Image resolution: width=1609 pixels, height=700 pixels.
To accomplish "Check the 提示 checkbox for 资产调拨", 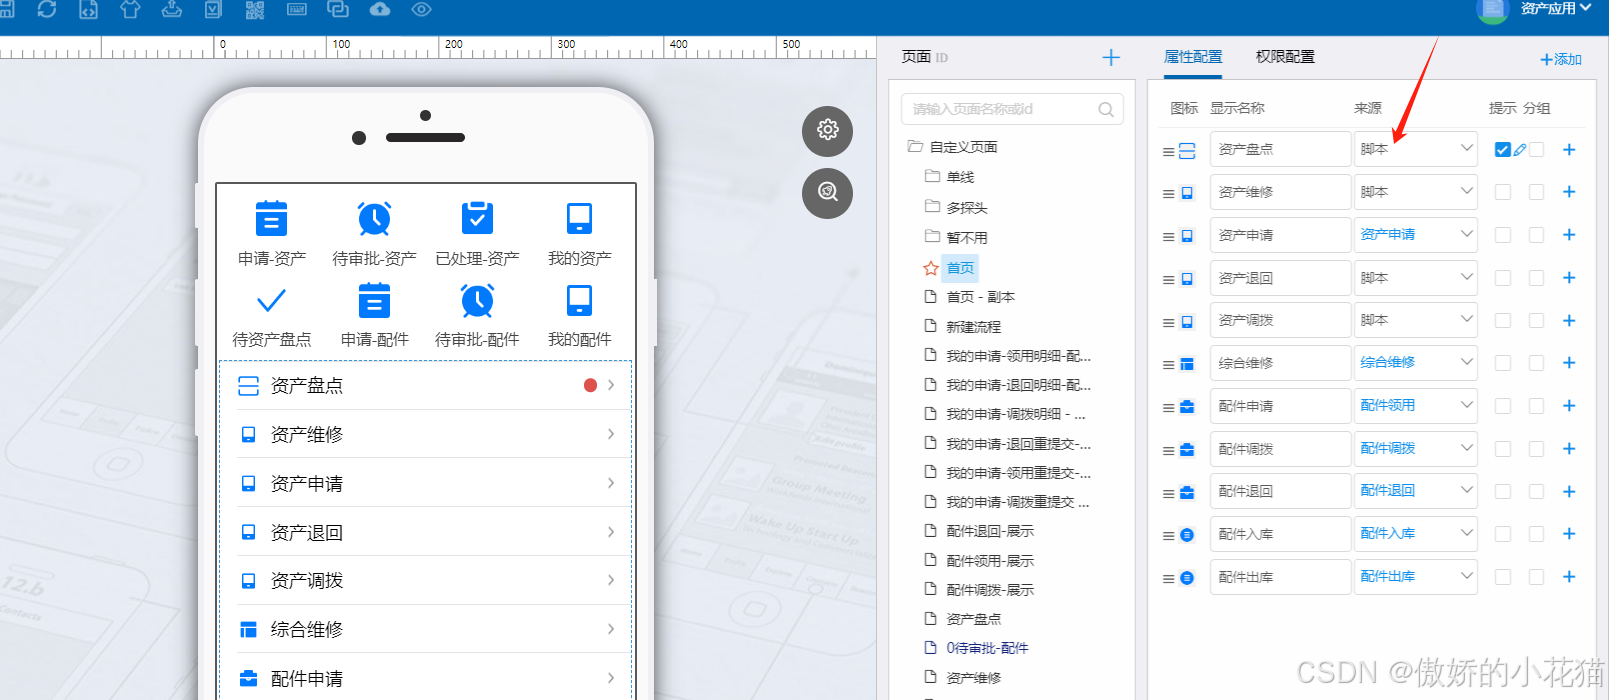I will [1502, 321].
